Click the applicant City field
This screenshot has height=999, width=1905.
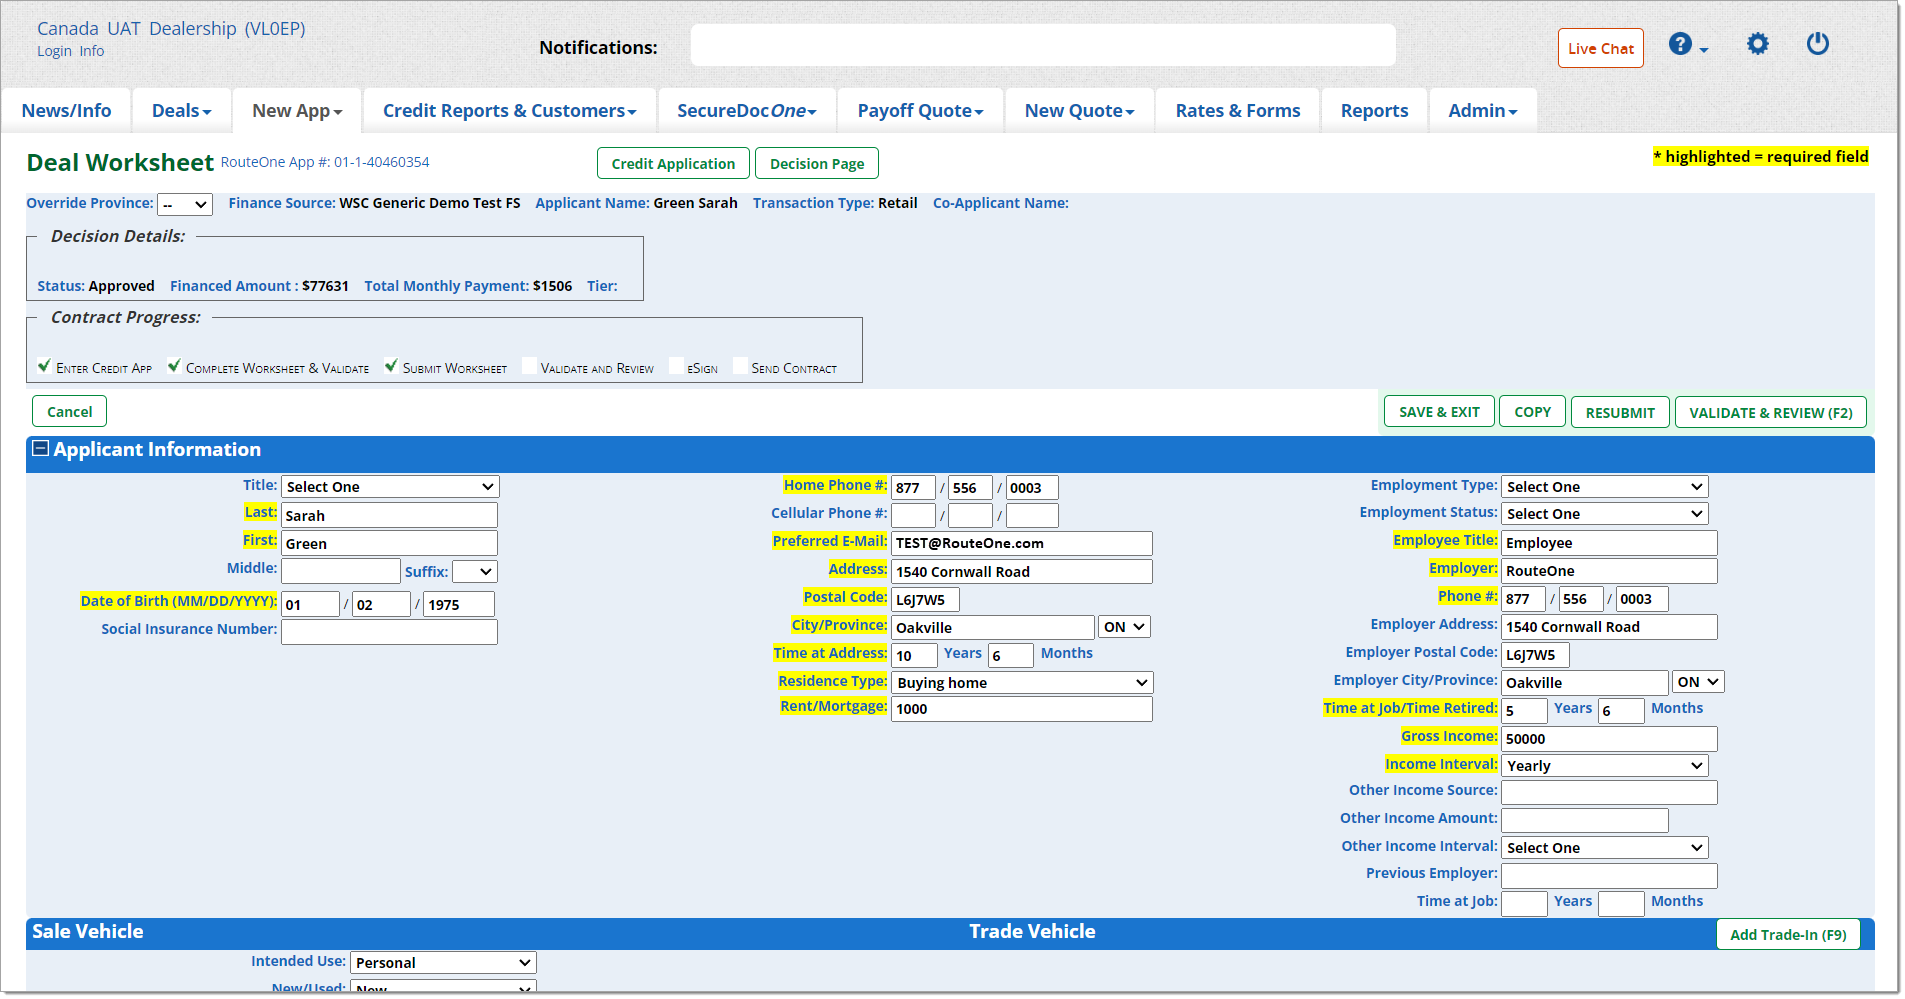[x=993, y=628]
